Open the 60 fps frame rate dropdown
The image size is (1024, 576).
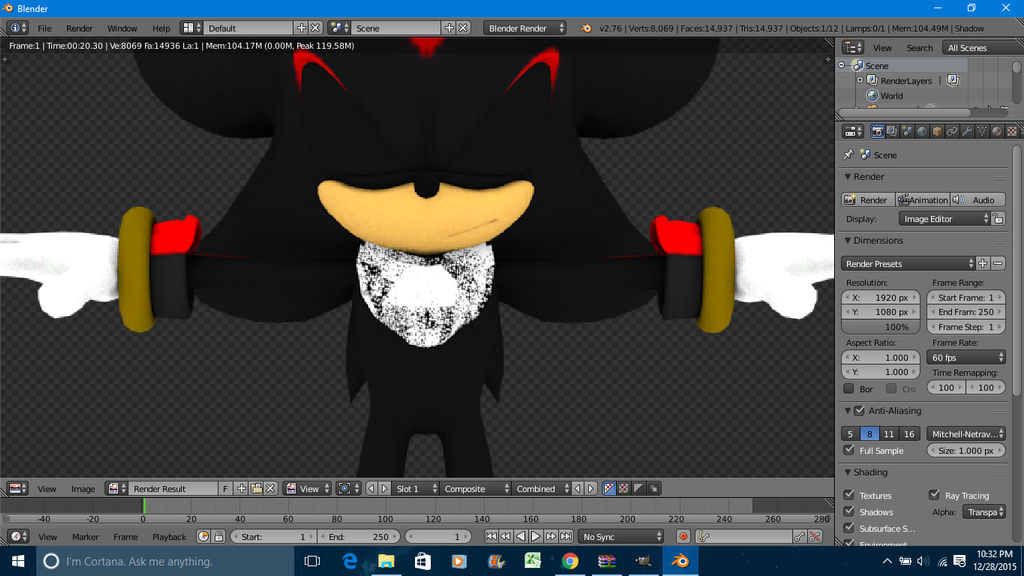(966, 357)
